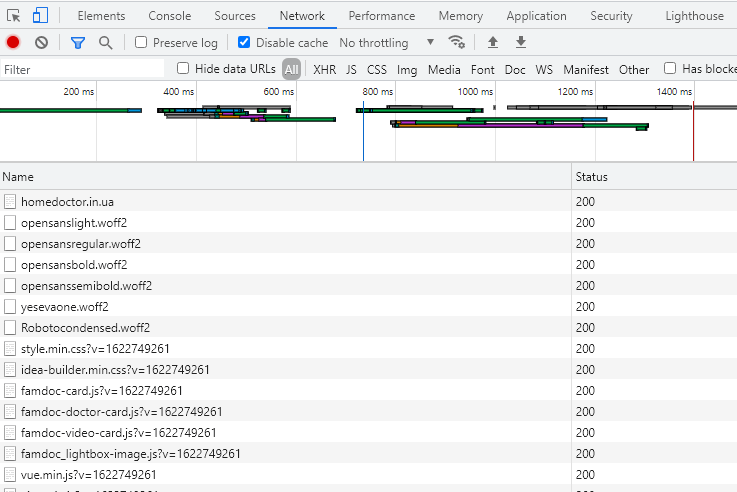The width and height of the screenshot is (737, 492).
Task: Select the famdoc-video-card.js request
Action: point(368,433)
